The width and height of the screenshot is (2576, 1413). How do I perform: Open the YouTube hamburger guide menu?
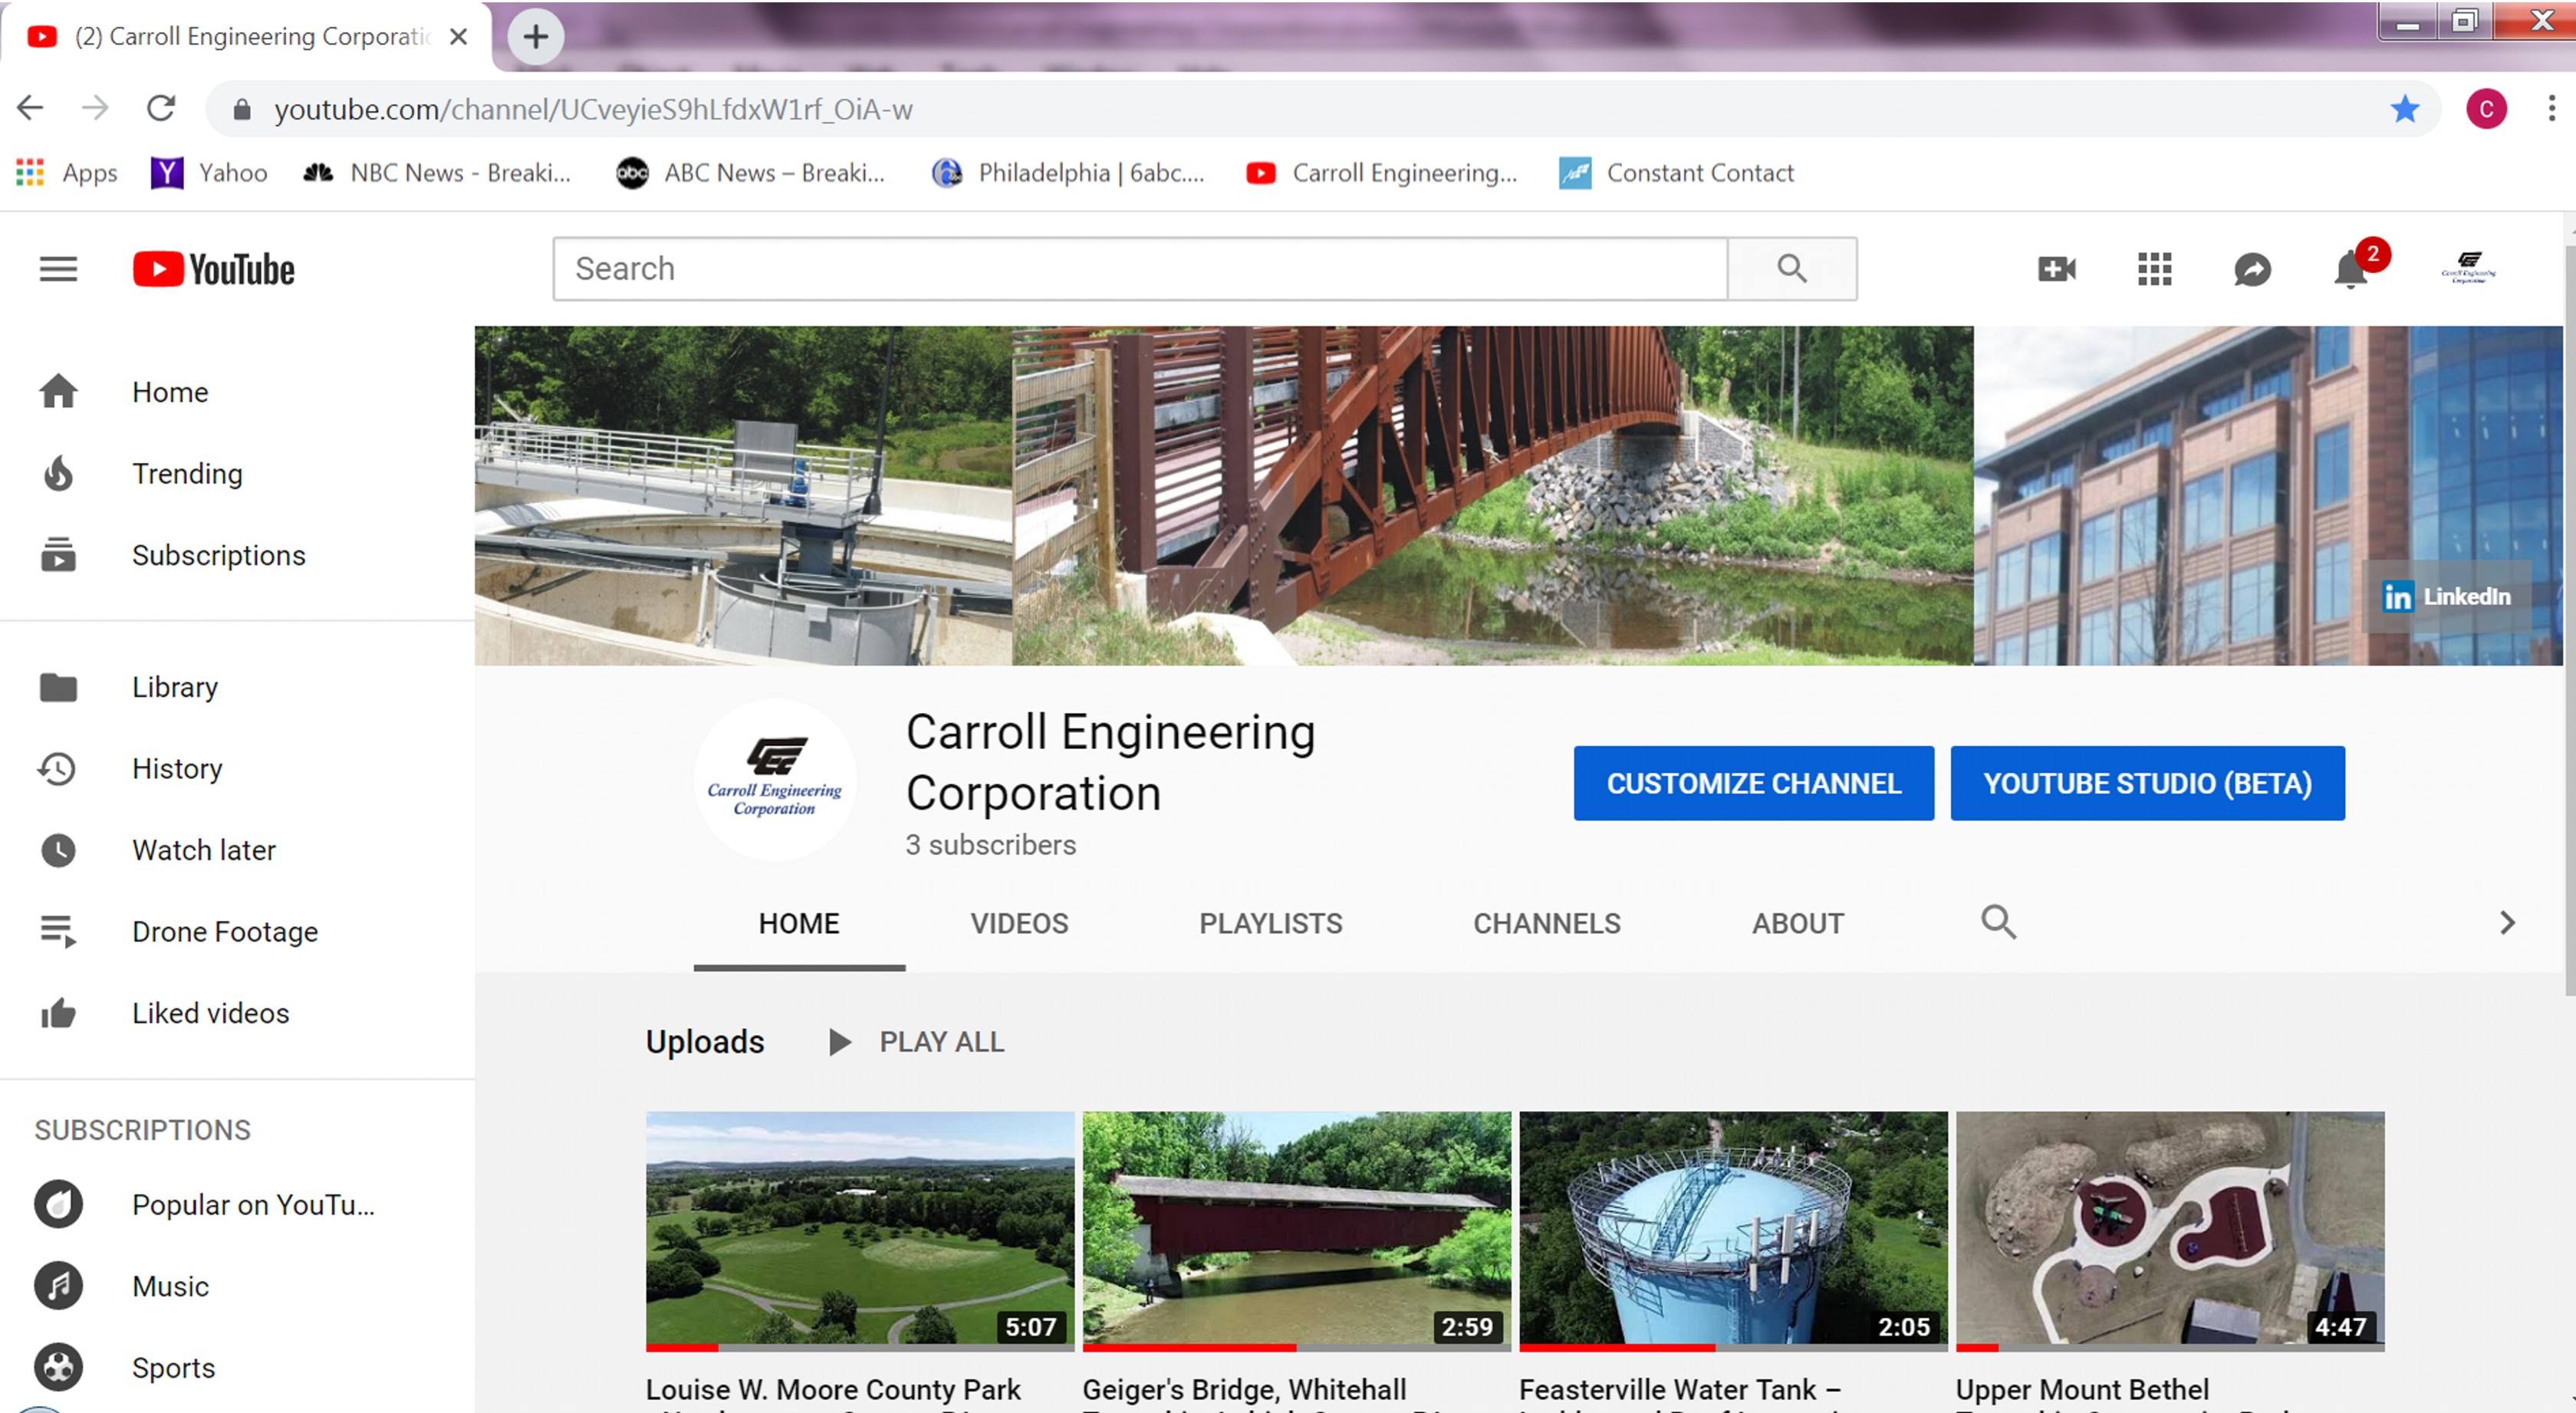pos(58,269)
